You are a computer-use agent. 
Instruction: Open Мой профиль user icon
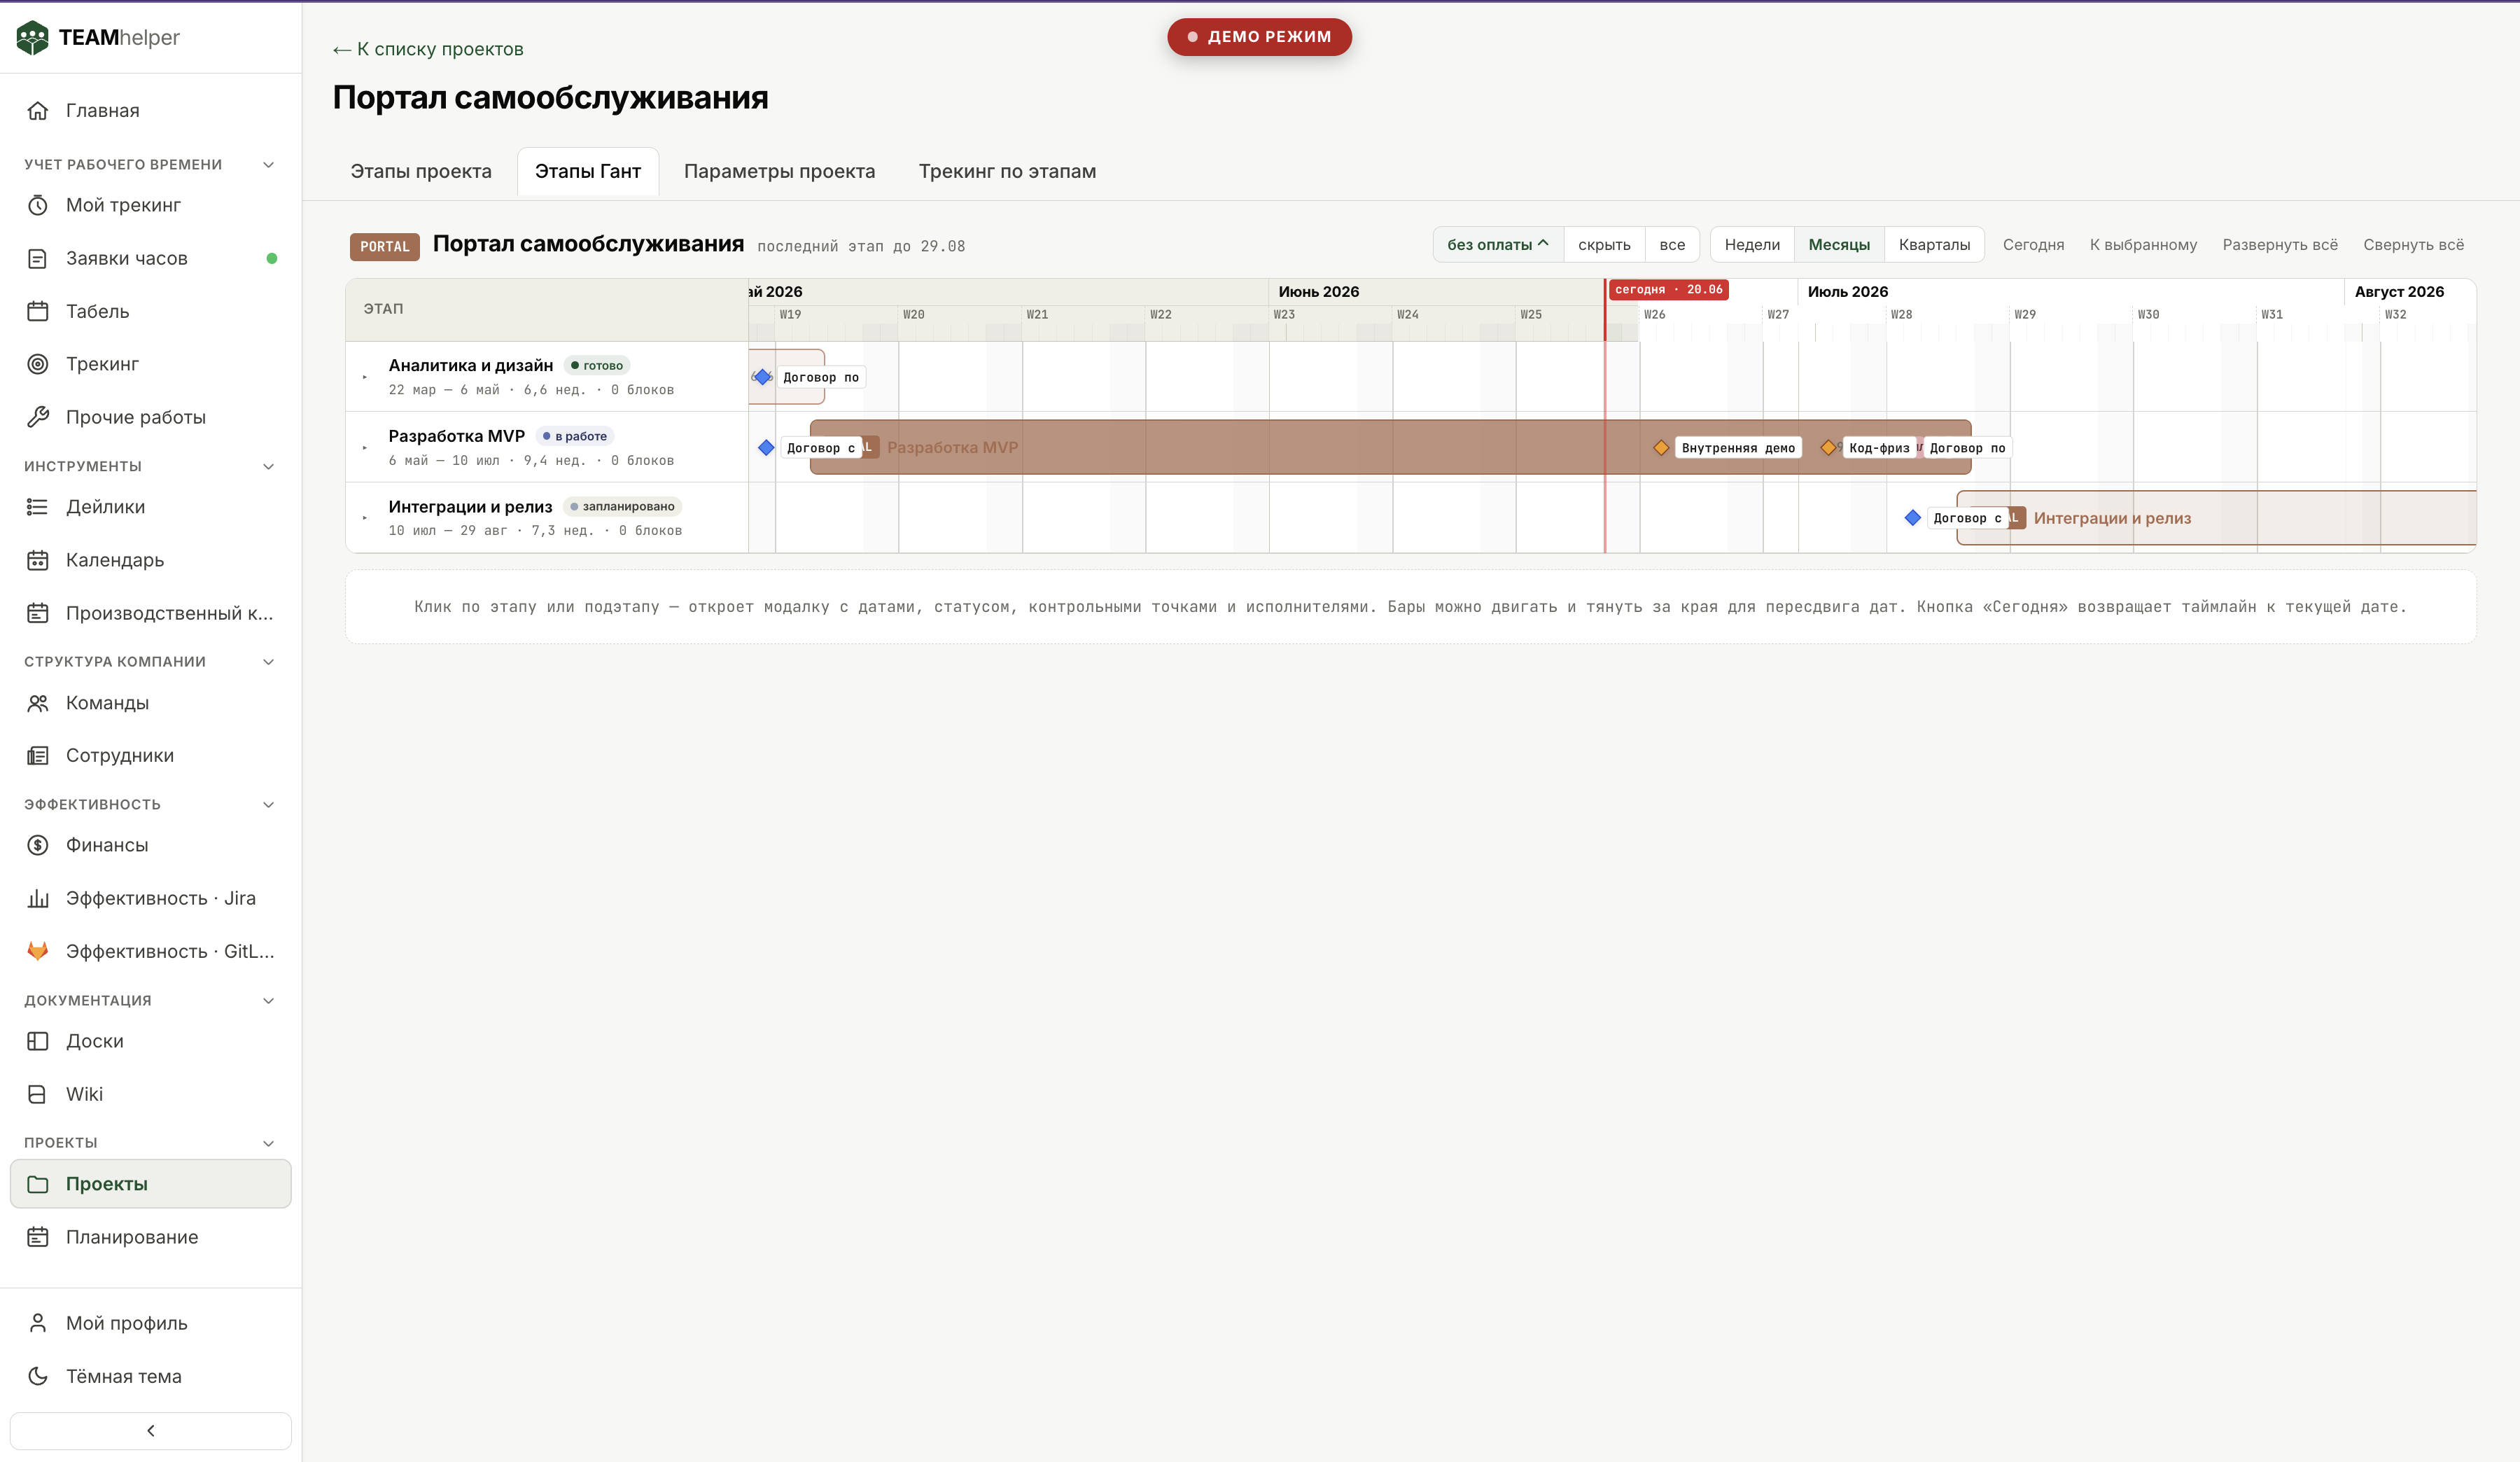point(38,1323)
